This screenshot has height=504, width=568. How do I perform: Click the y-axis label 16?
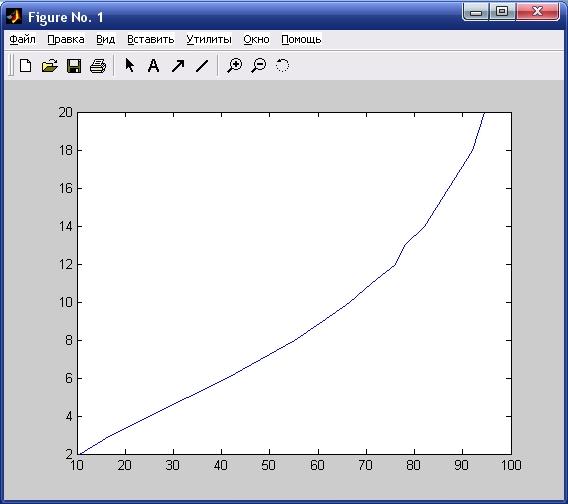click(66, 188)
